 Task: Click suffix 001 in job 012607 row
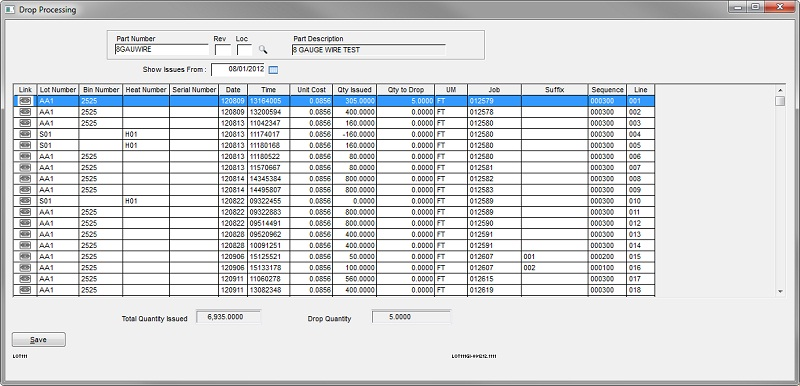pos(555,256)
